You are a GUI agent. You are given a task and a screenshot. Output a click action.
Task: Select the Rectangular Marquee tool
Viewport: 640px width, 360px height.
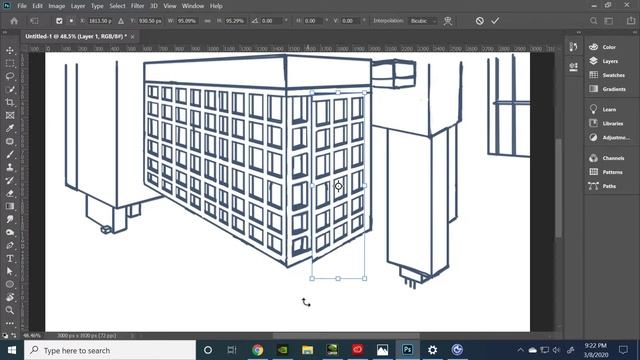point(10,63)
